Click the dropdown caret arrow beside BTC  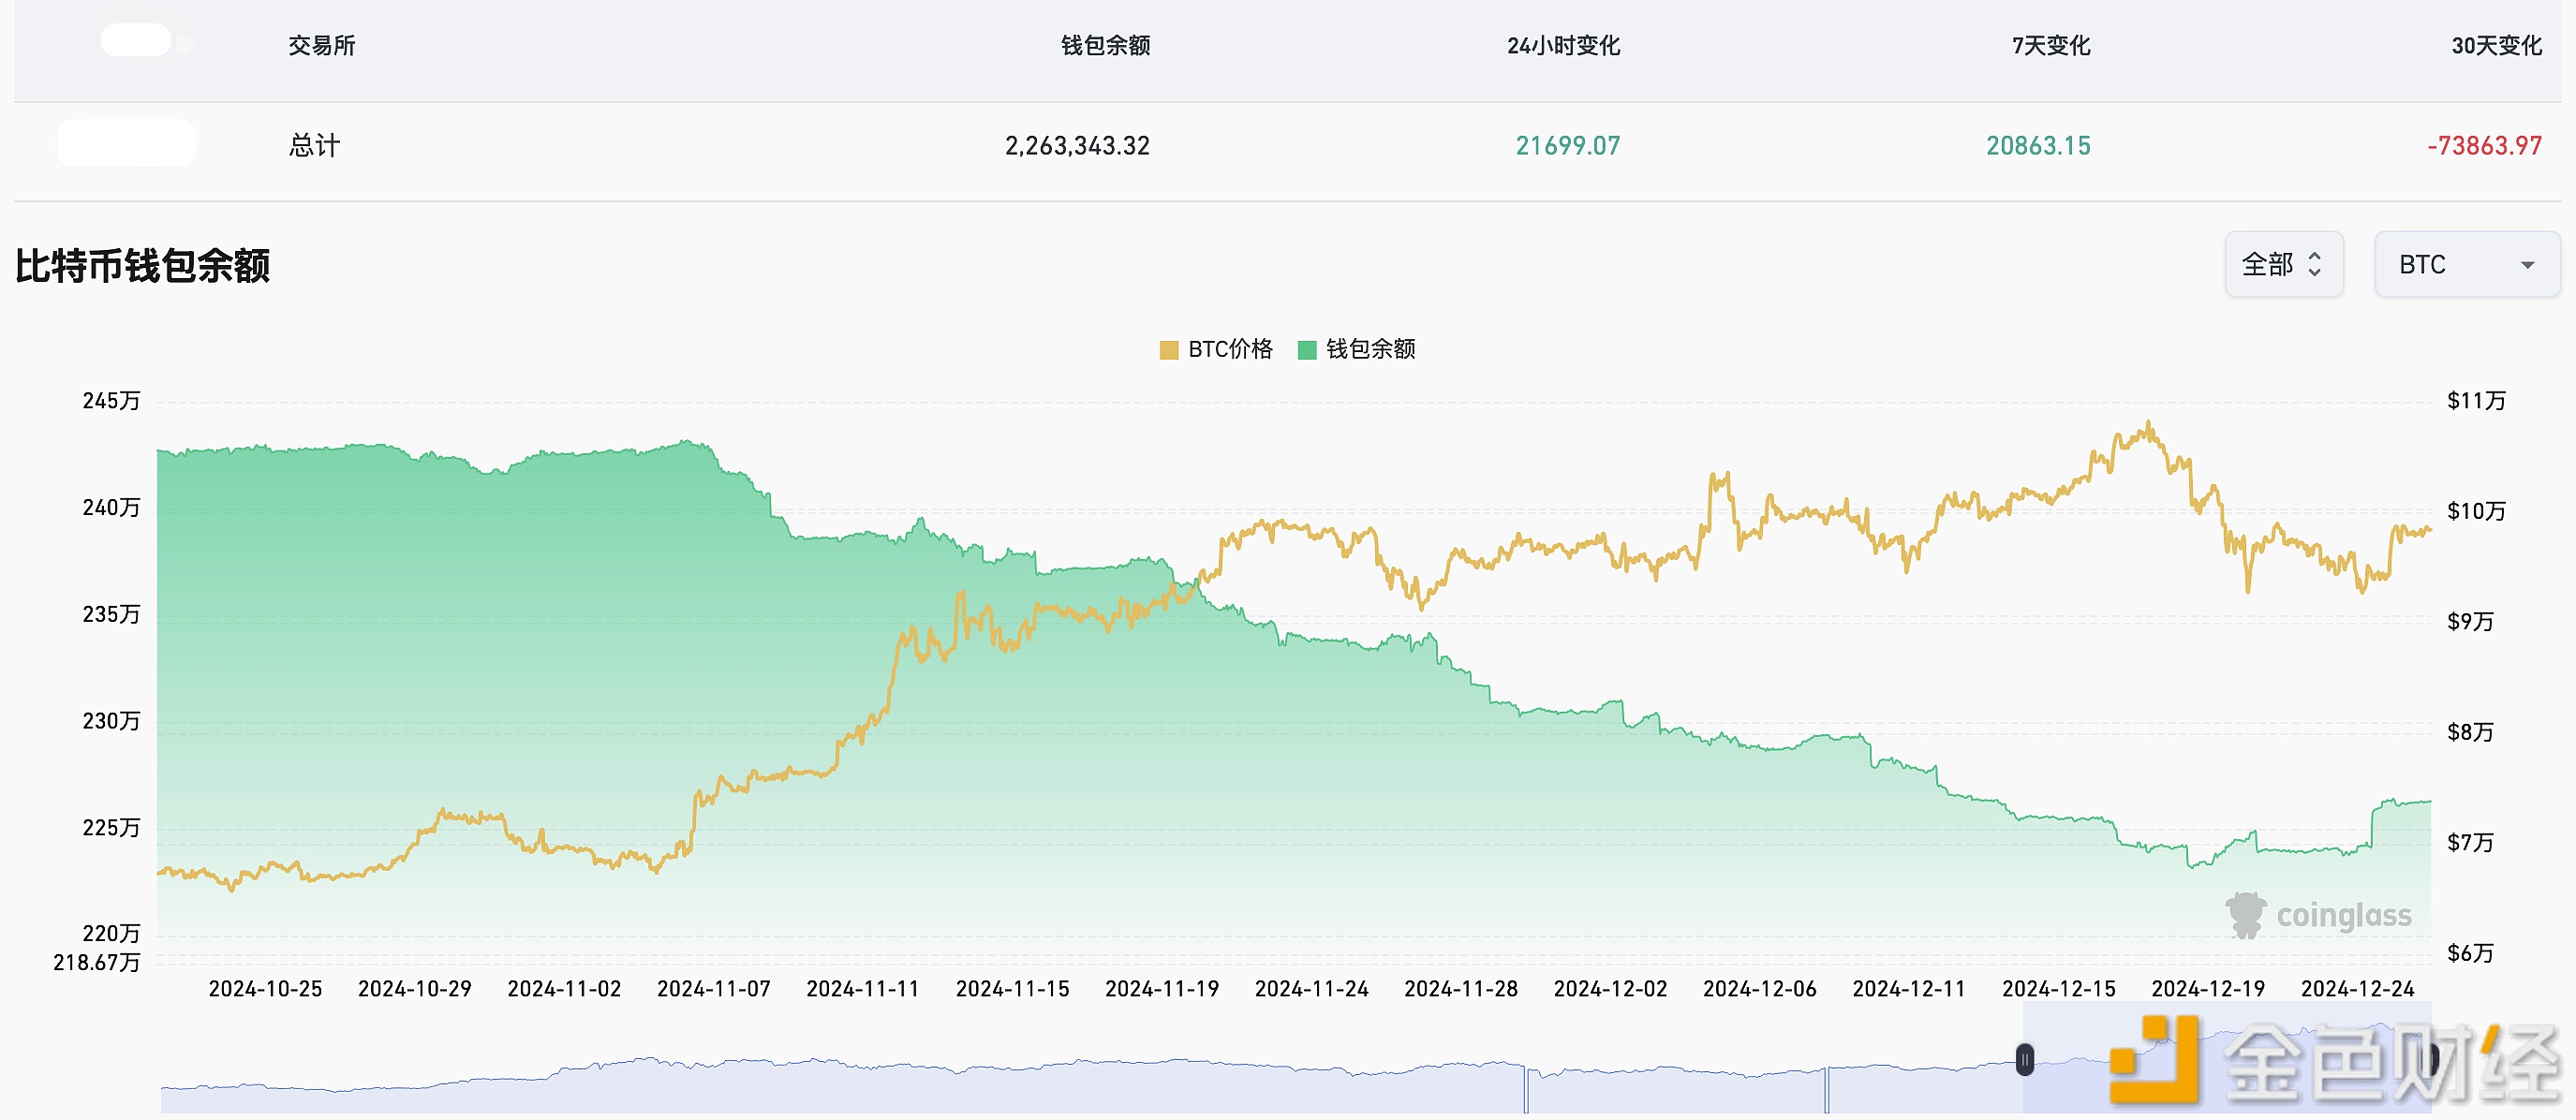[2527, 265]
